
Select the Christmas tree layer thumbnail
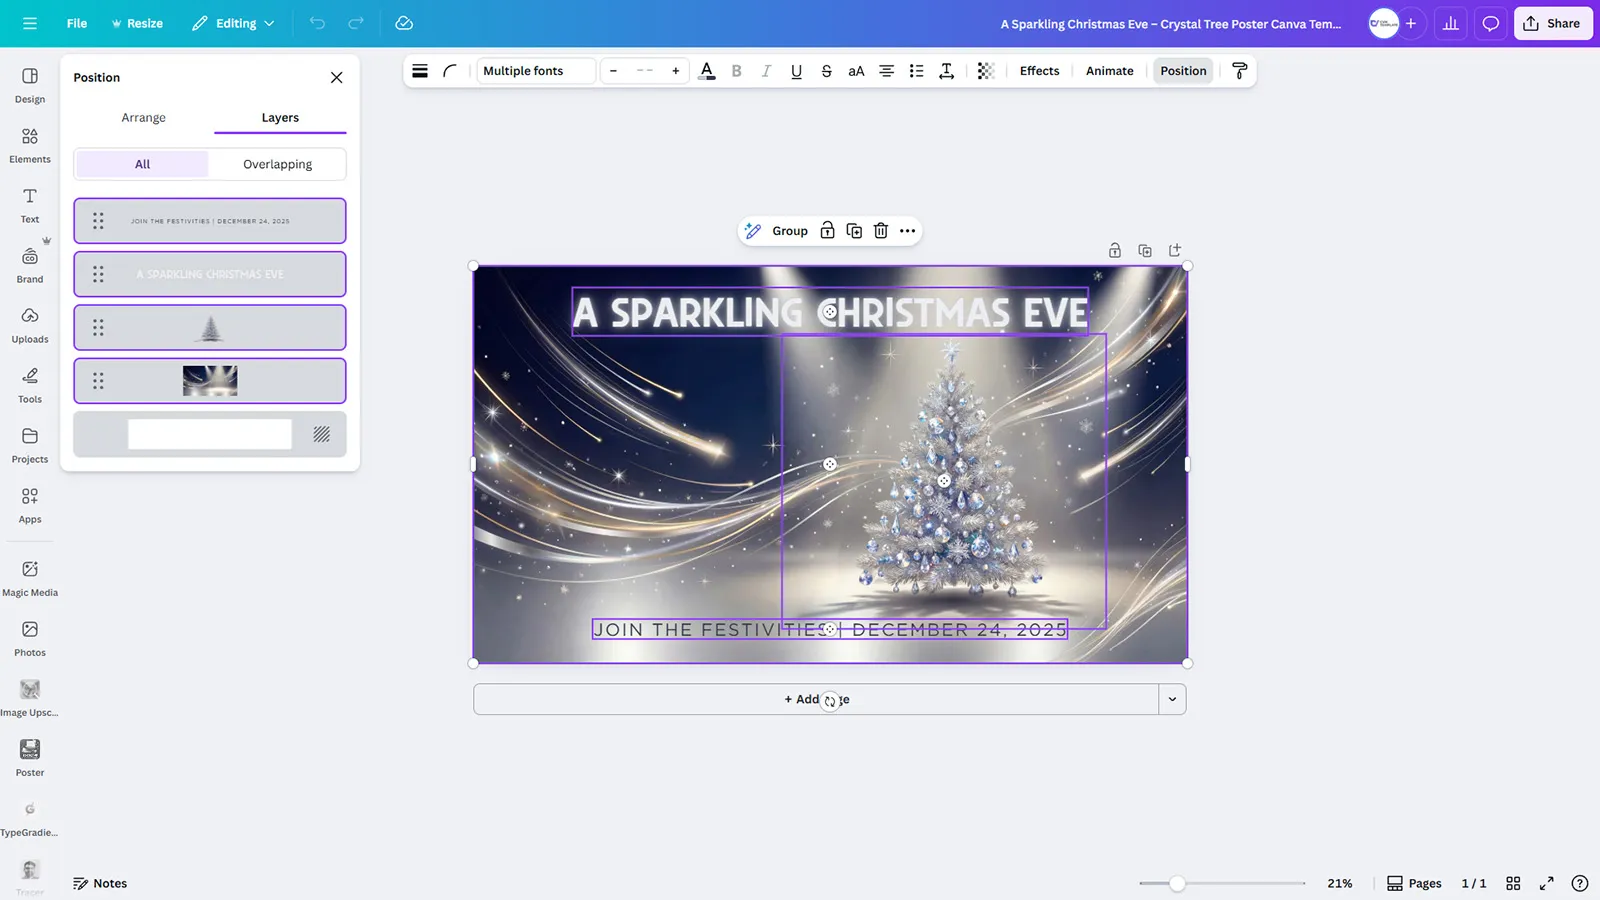point(210,327)
